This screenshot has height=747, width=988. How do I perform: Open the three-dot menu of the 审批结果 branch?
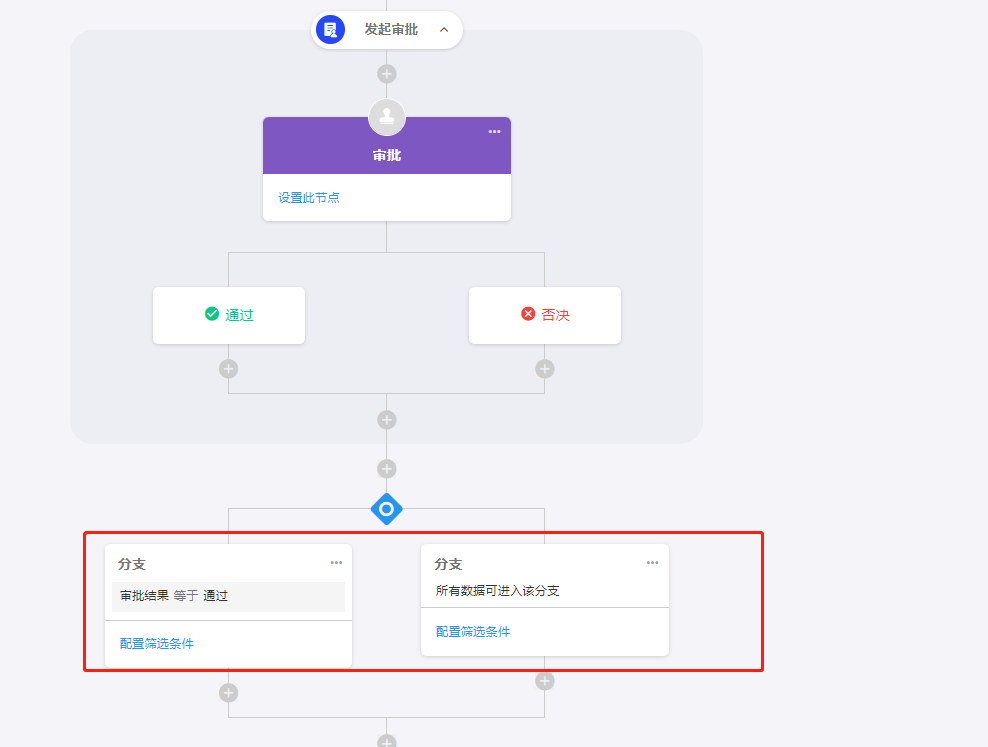tap(336, 562)
